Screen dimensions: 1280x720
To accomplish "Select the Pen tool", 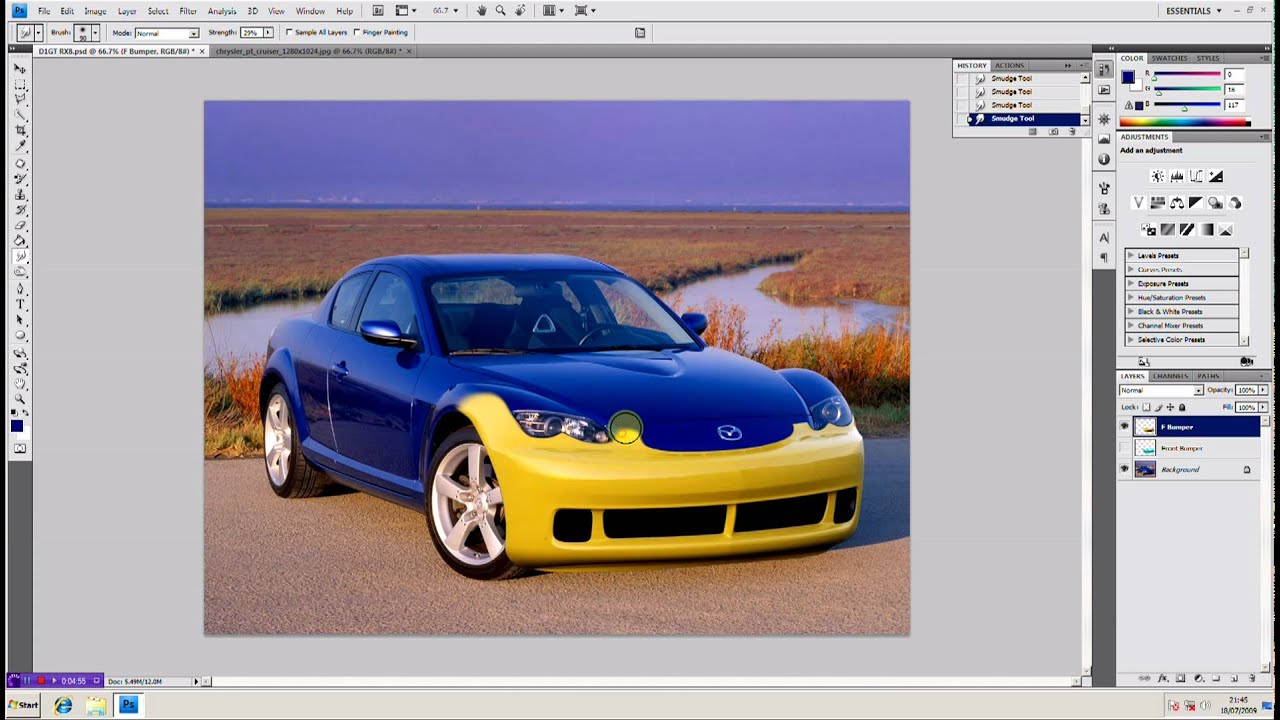I will tap(20, 288).
